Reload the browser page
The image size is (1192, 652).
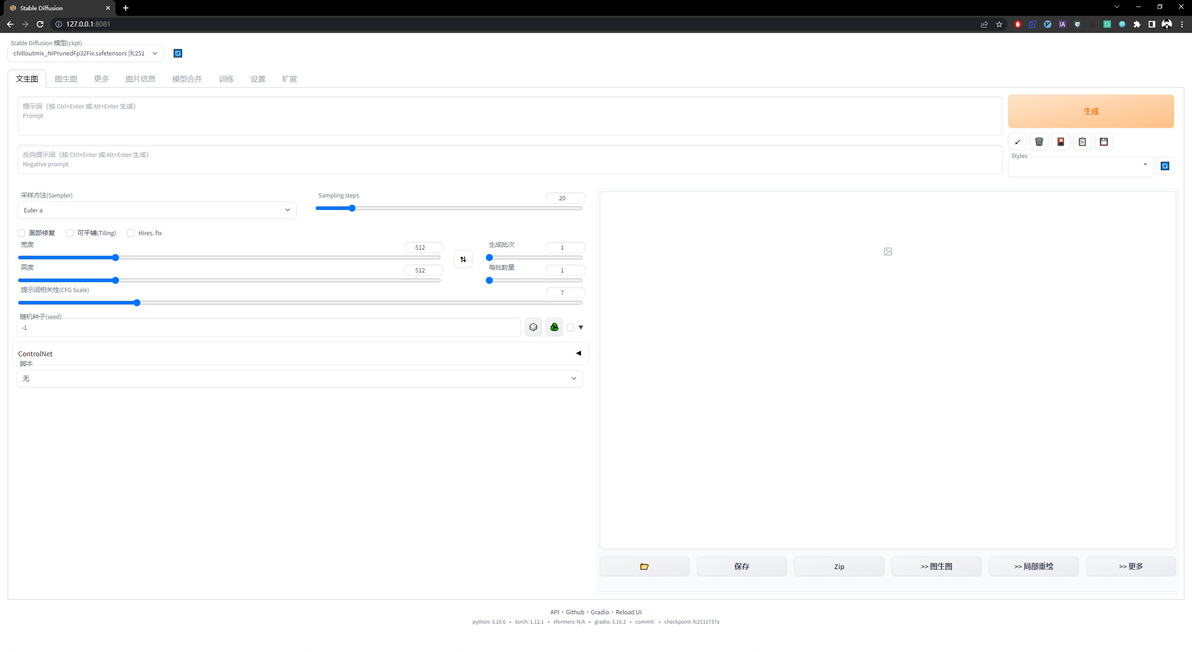point(40,24)
